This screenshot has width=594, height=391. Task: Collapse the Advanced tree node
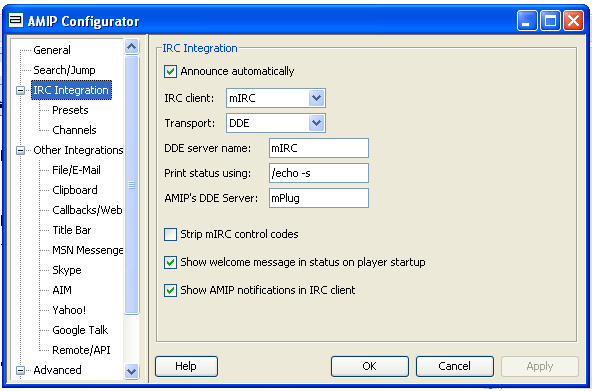[20, 370]
